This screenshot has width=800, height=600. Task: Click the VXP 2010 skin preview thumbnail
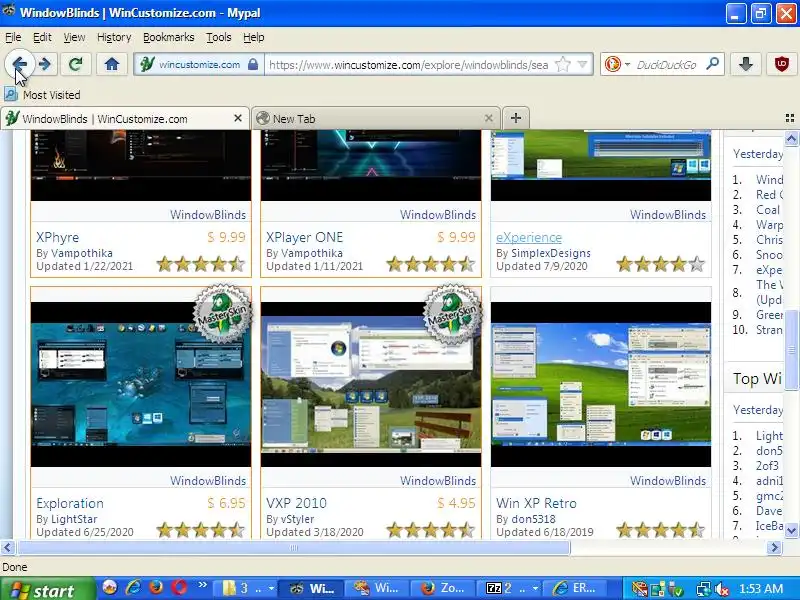click(x=371, y=384)
